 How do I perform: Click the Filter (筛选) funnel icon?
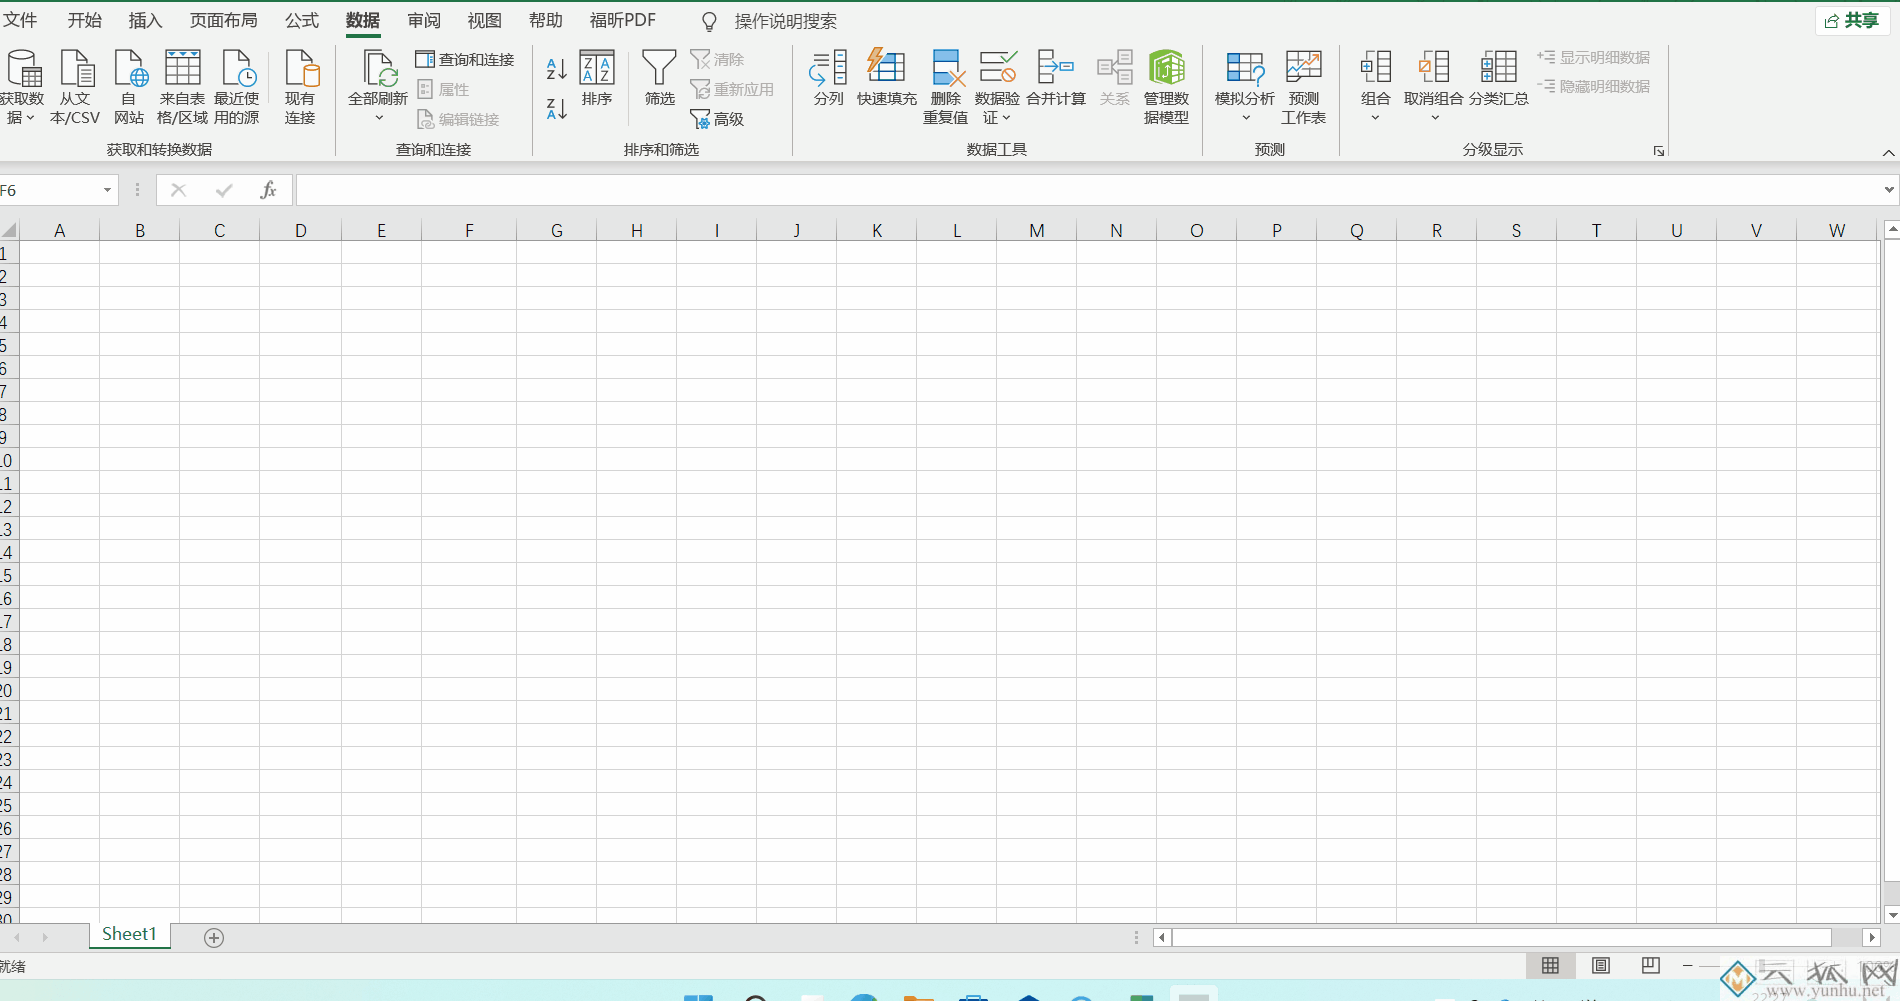(x=659, y=68)
